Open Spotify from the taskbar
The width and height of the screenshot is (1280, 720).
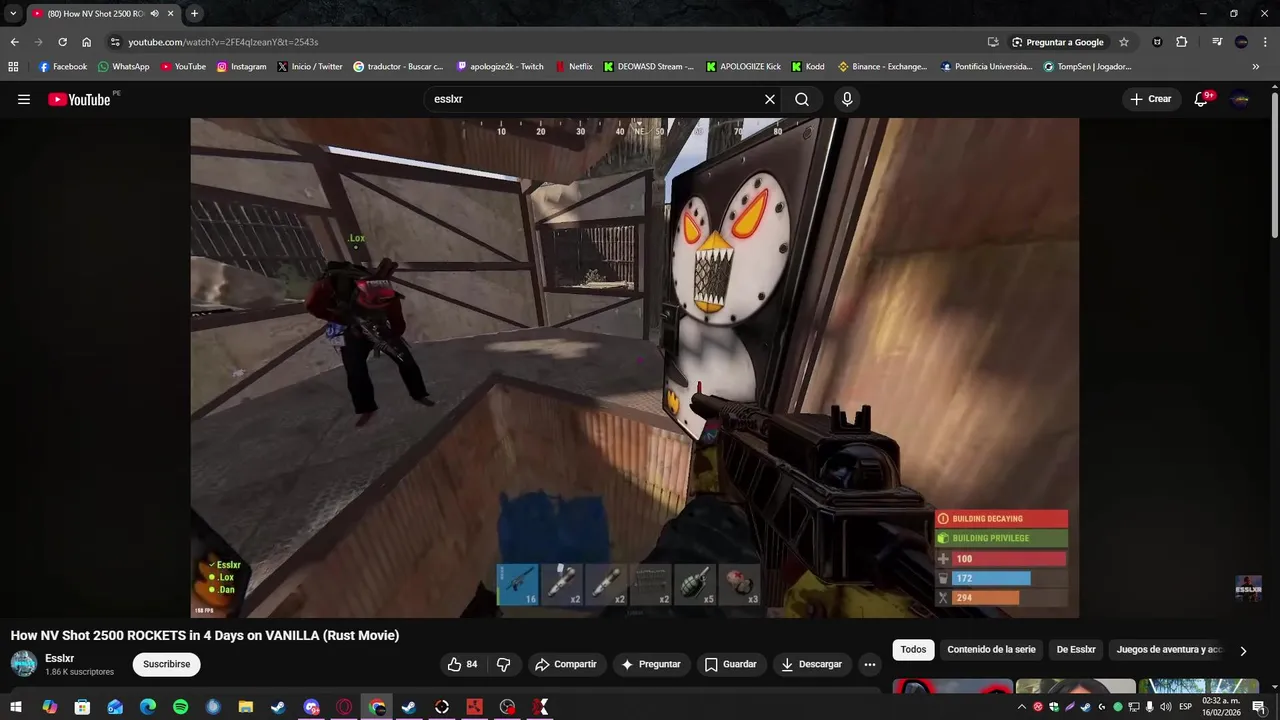pyautogui.click(x=180, y=707)
